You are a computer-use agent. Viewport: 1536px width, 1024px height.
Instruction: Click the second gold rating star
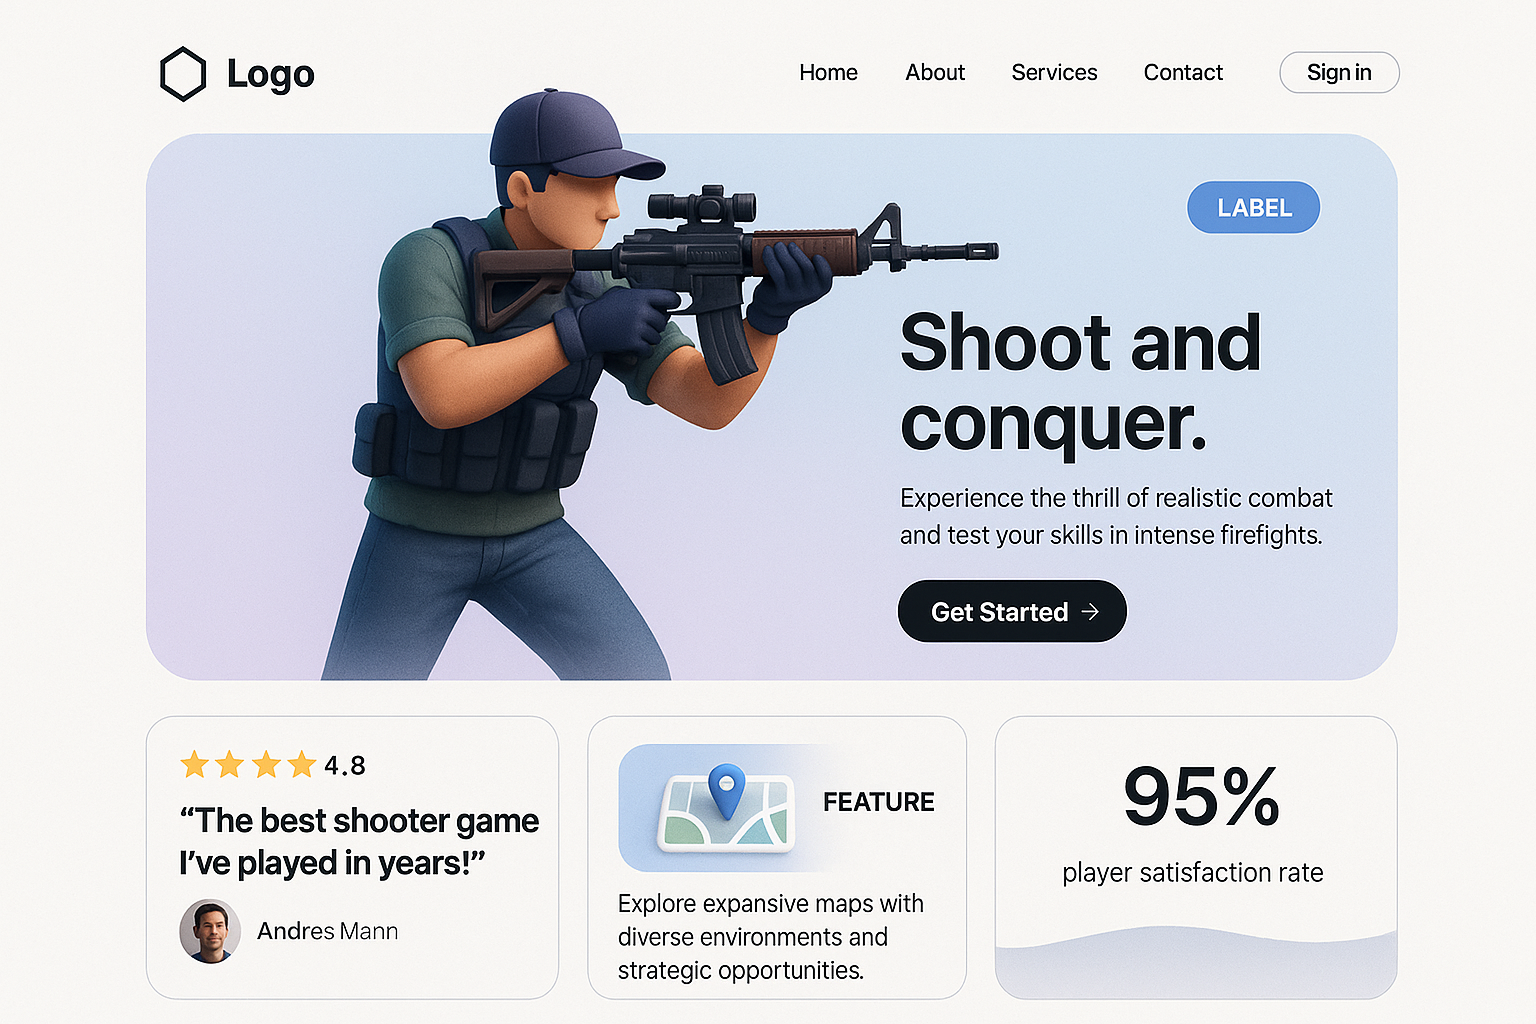coord(230,765)
